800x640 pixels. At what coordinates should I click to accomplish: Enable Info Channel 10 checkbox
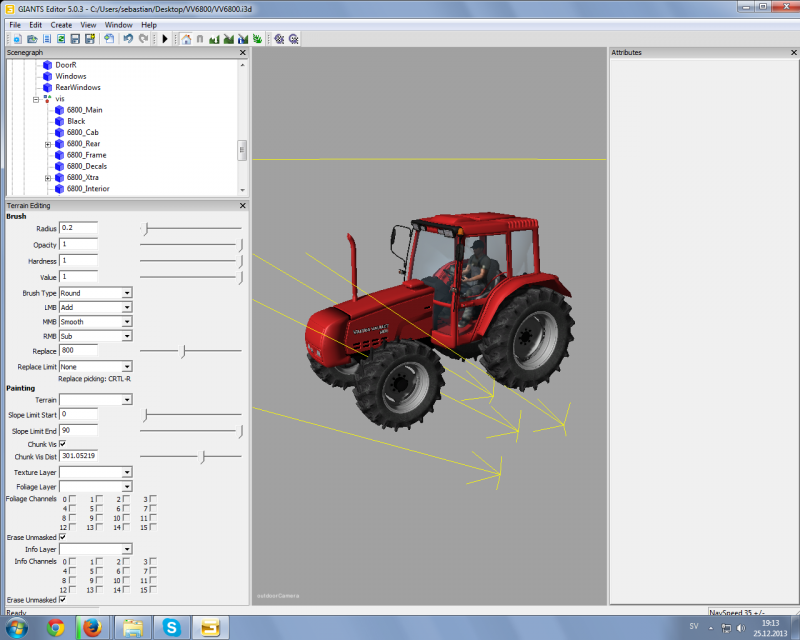click(126, 580)
